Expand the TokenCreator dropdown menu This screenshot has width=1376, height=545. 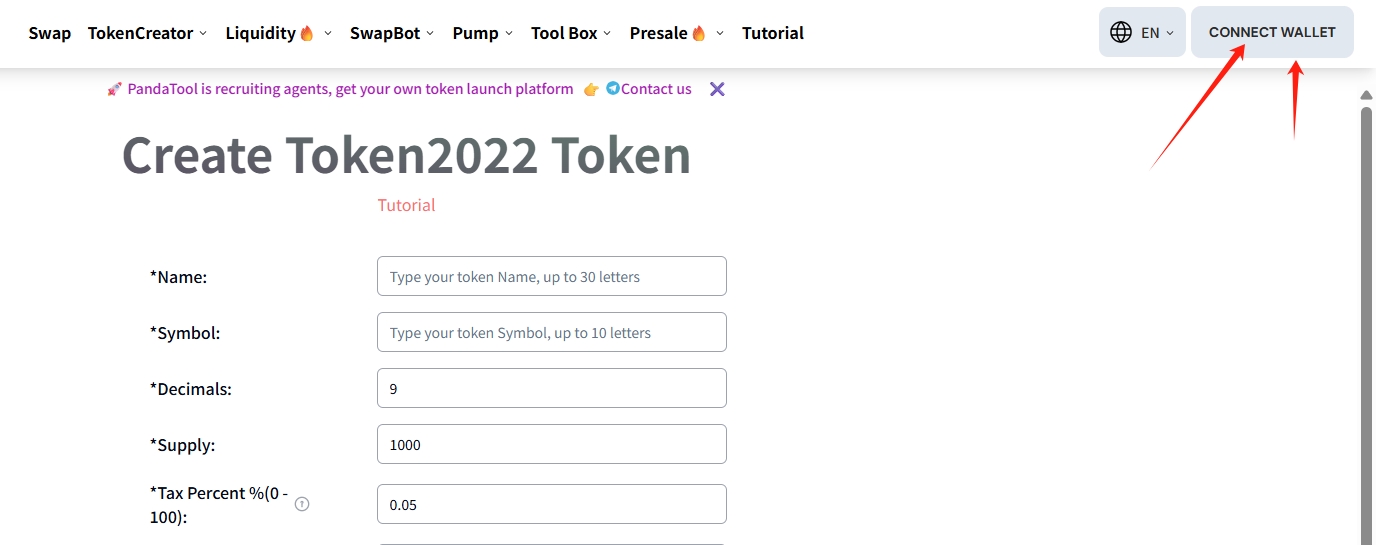tap(147, 33)
